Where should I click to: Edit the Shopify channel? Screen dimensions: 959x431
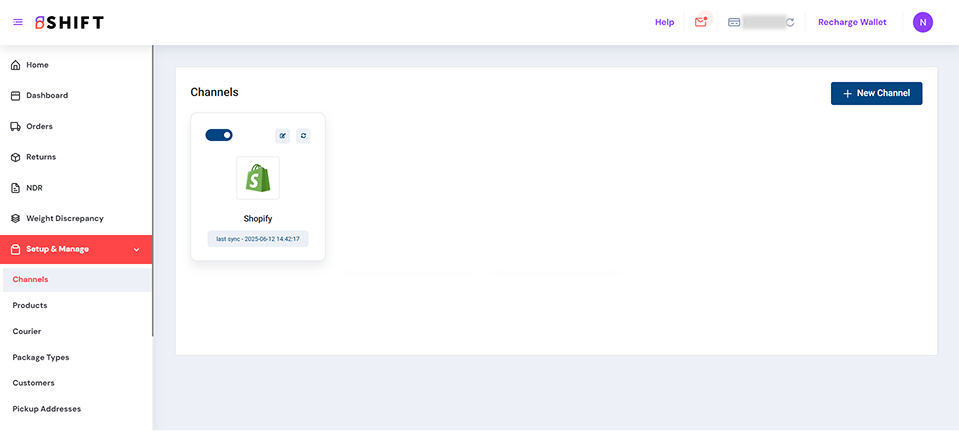(x=282, y=136)
